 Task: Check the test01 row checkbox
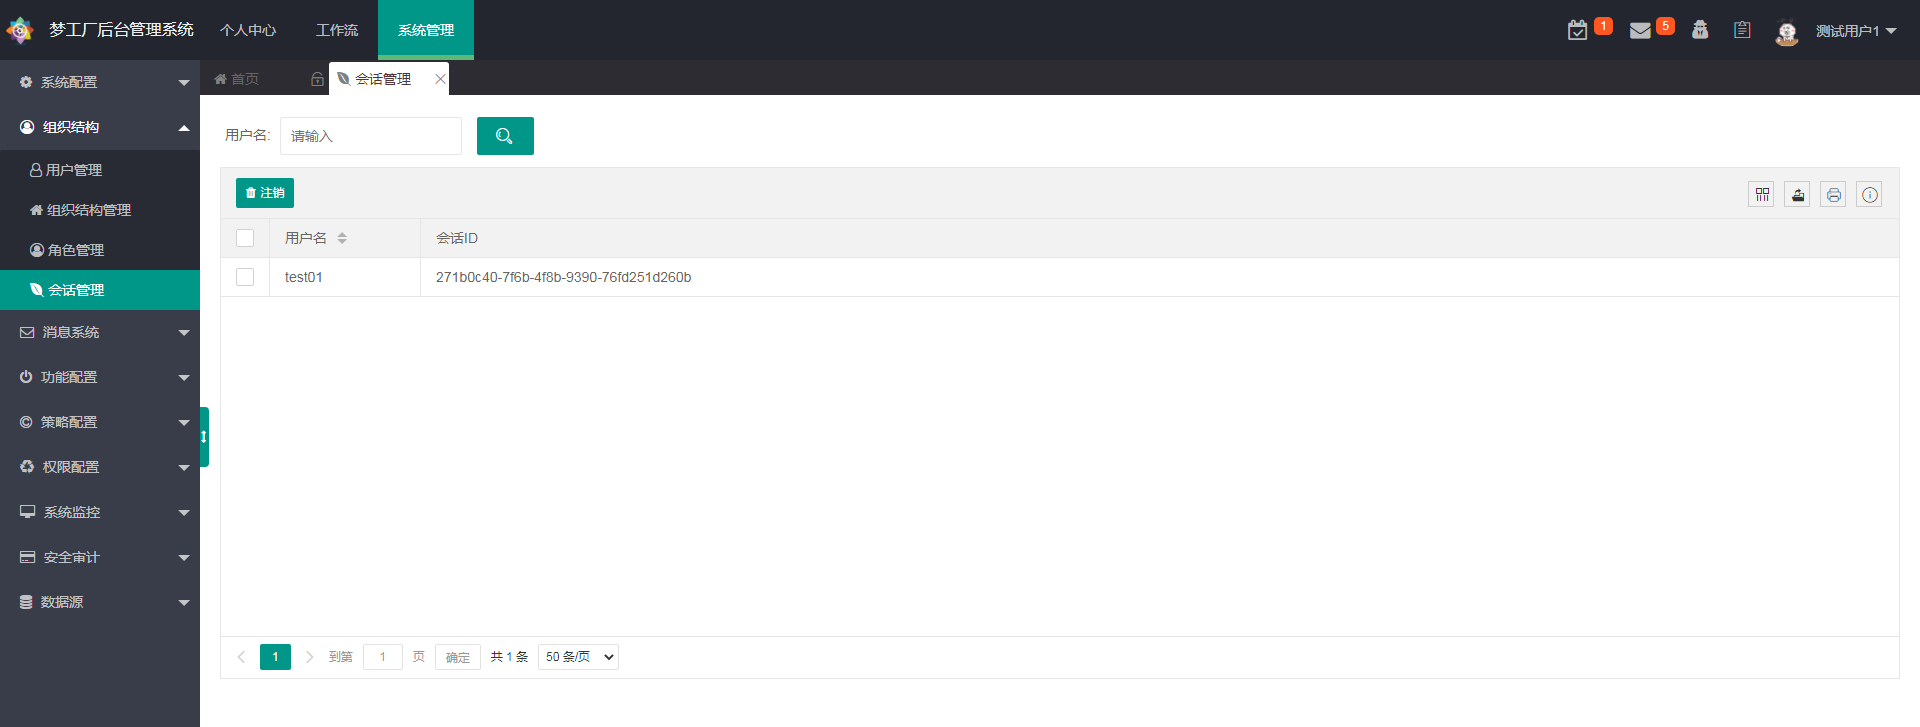245,277
